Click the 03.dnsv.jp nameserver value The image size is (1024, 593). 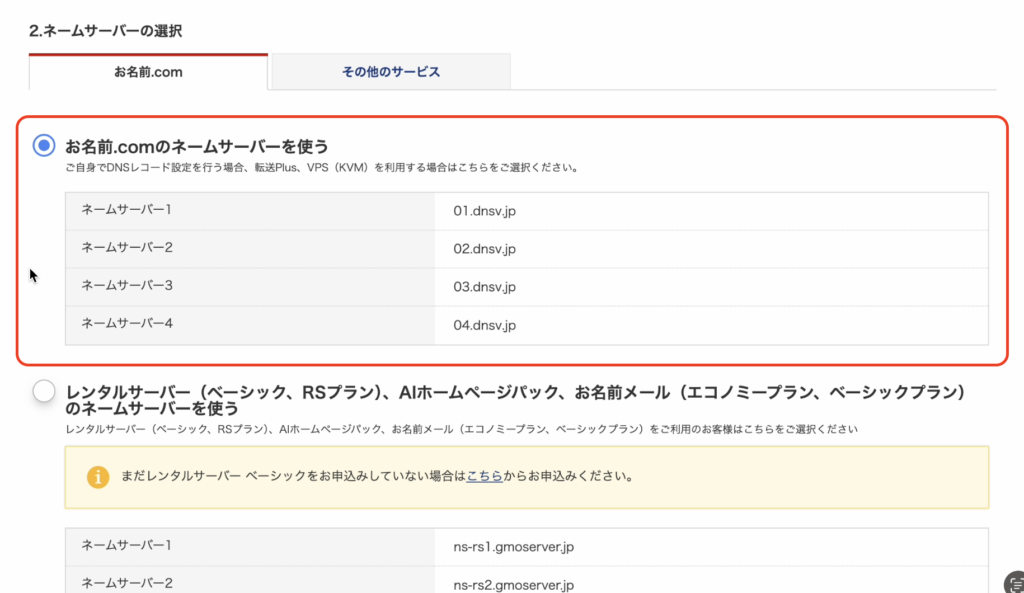[x=484, y=287]
